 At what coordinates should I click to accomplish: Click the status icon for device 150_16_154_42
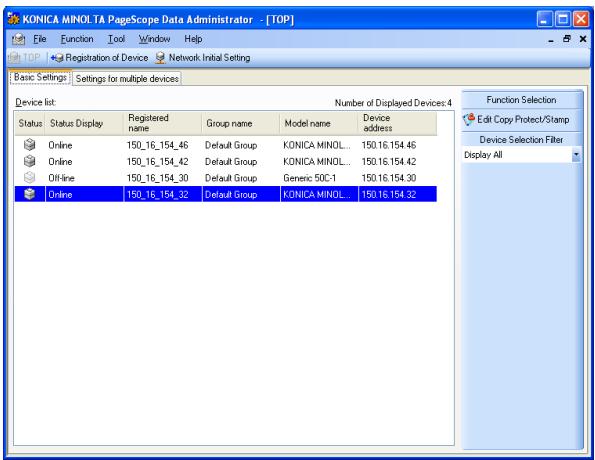tap(30, 161)
